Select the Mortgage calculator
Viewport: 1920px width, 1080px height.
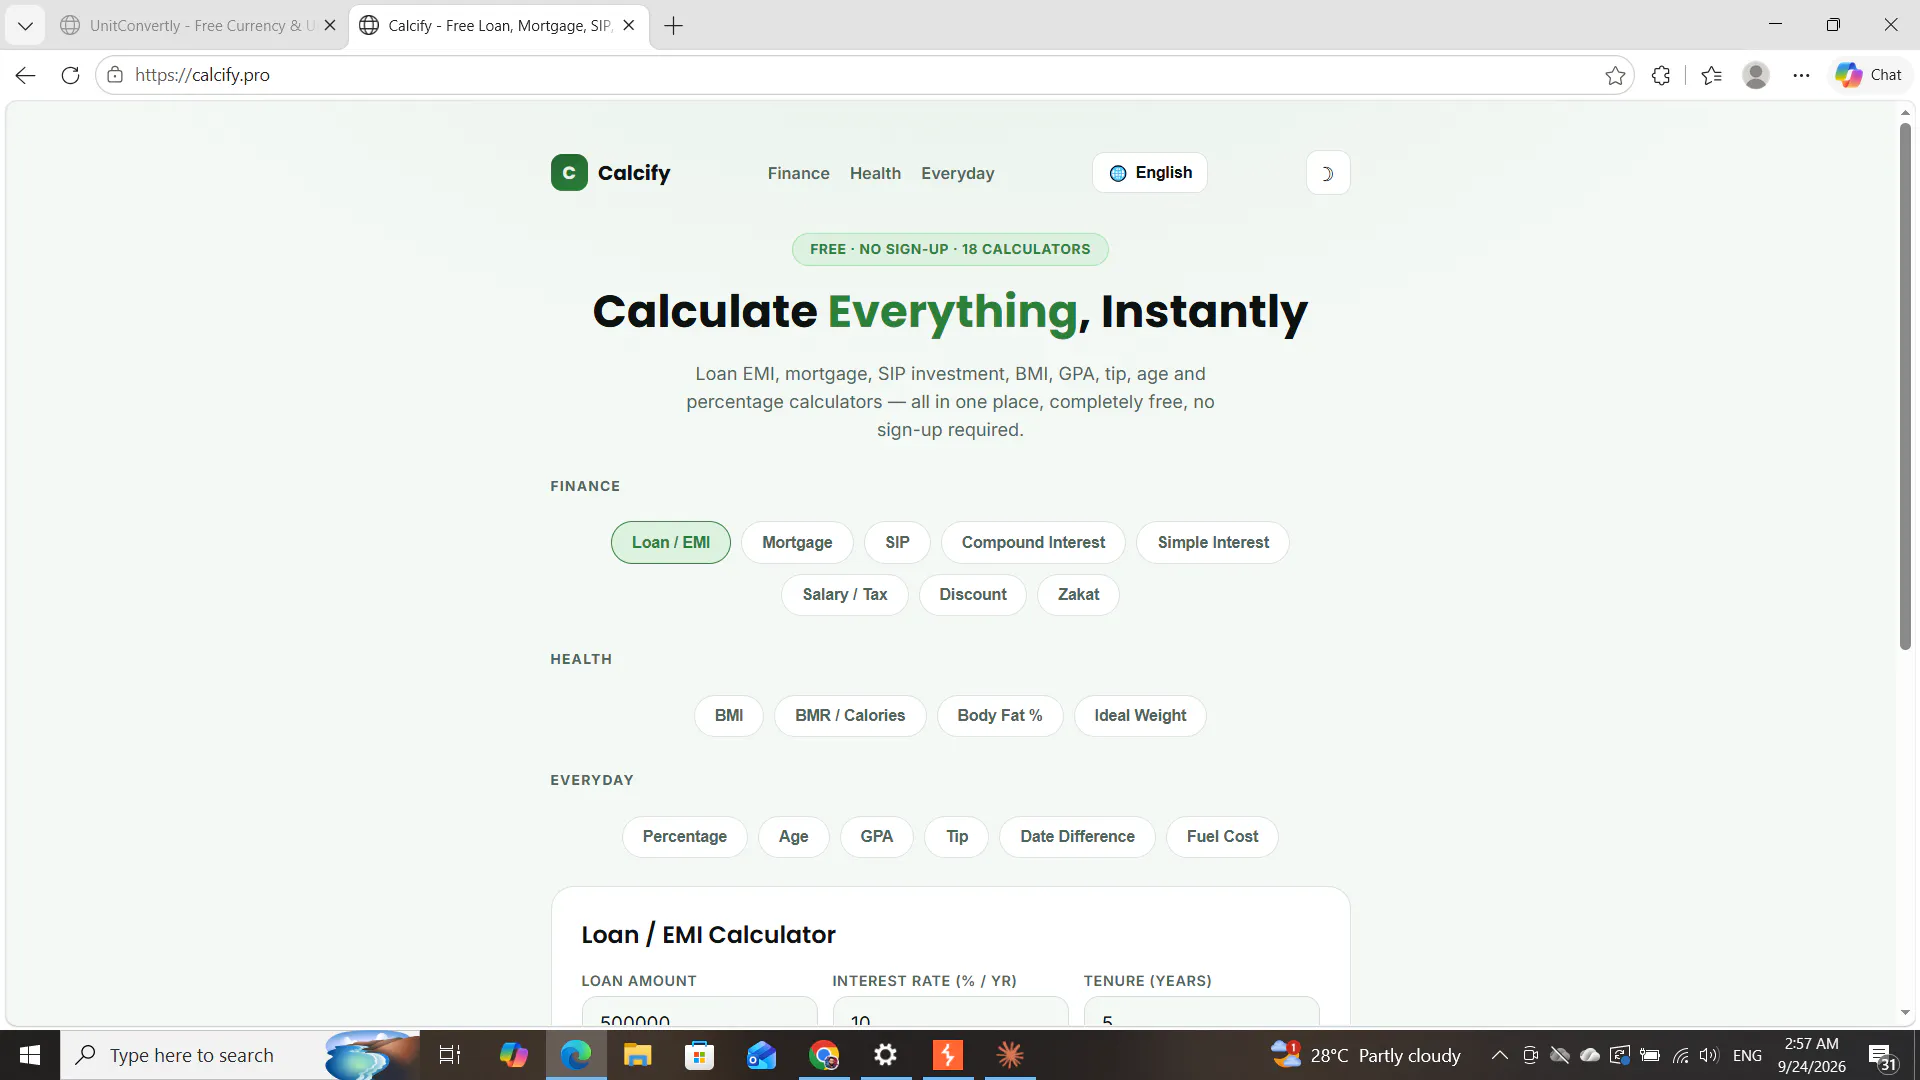click(x=797, y=542)
